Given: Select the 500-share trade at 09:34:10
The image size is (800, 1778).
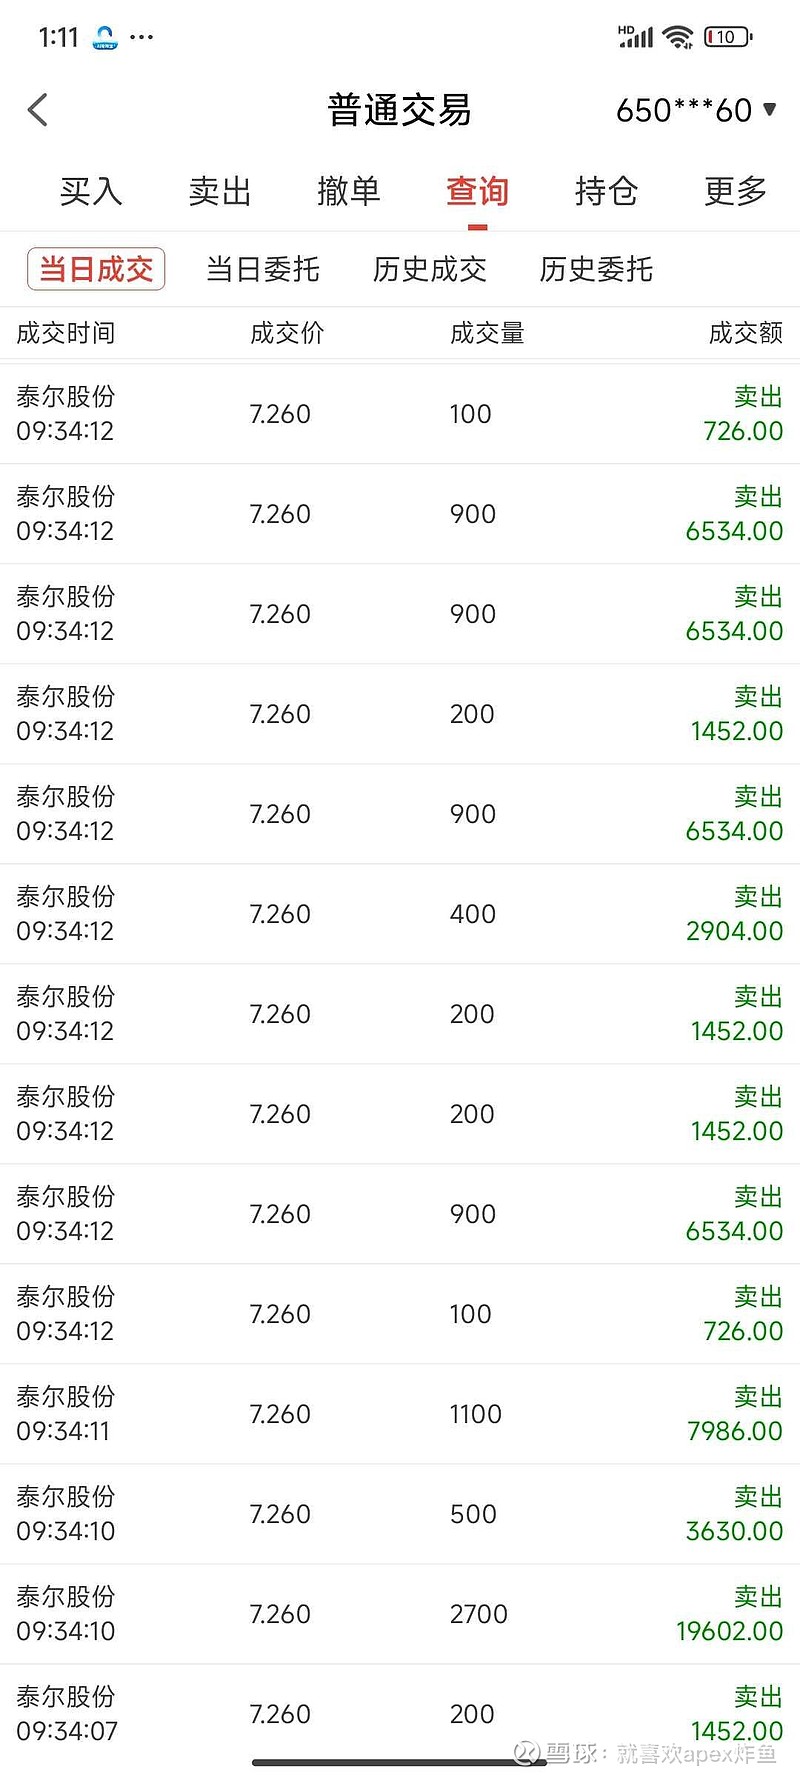Looking at the screenshot, I should [400, 1514].
